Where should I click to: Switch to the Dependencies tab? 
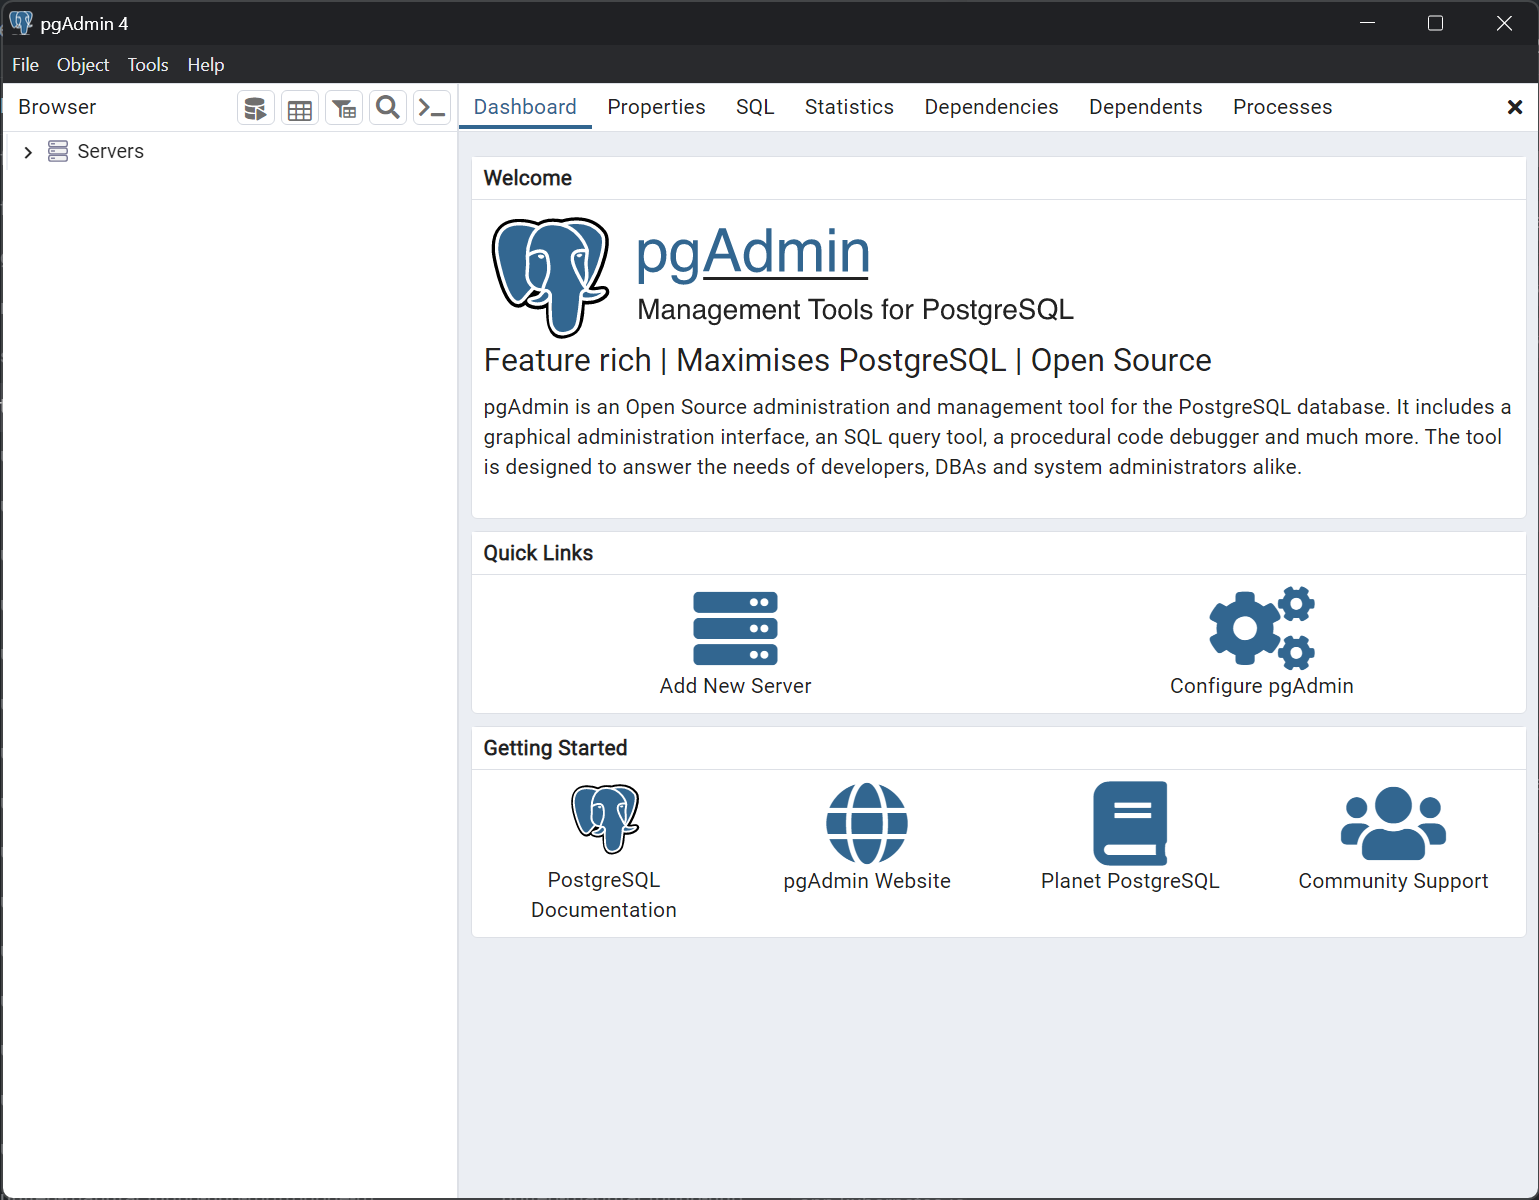click(x=990, y=106)
